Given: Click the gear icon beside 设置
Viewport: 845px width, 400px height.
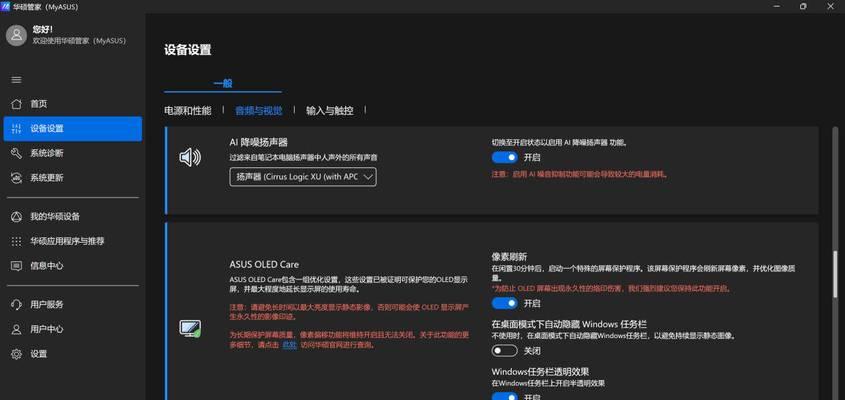Looking at the screenshot, I should pyautogui.click(x=17, y=354).
